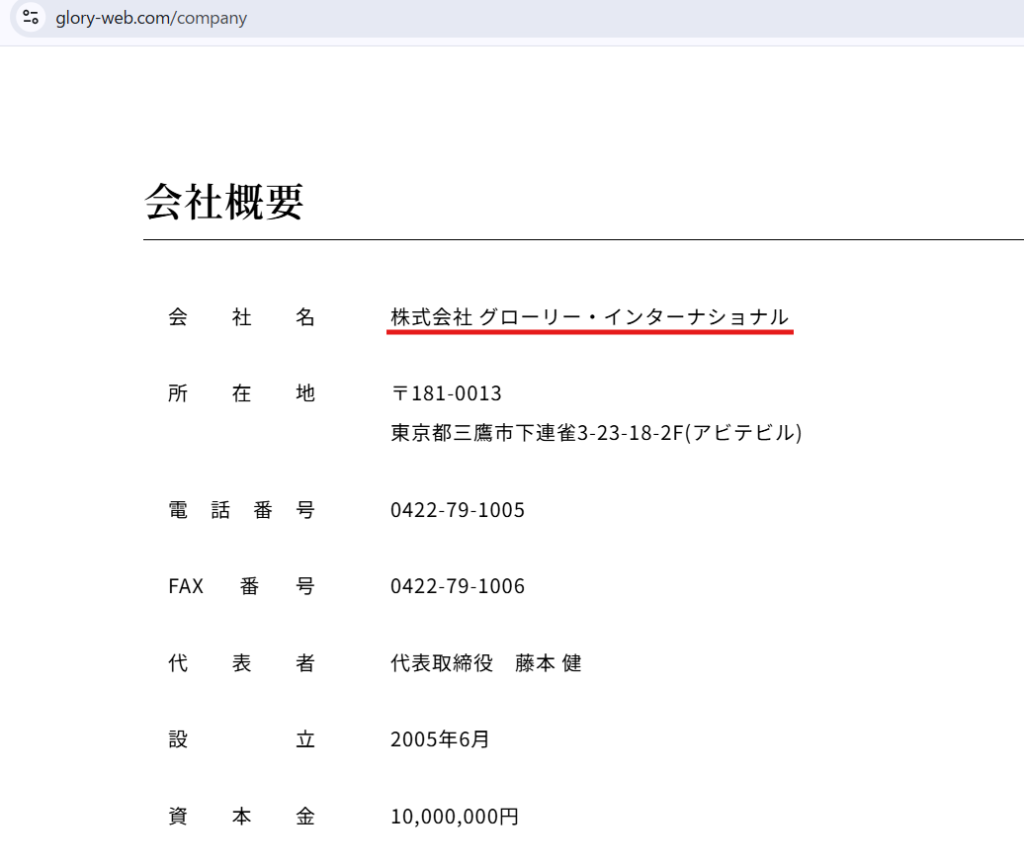Click the capital amount 10,000,000円
1024x865 pixels.
tap(455, 817)
